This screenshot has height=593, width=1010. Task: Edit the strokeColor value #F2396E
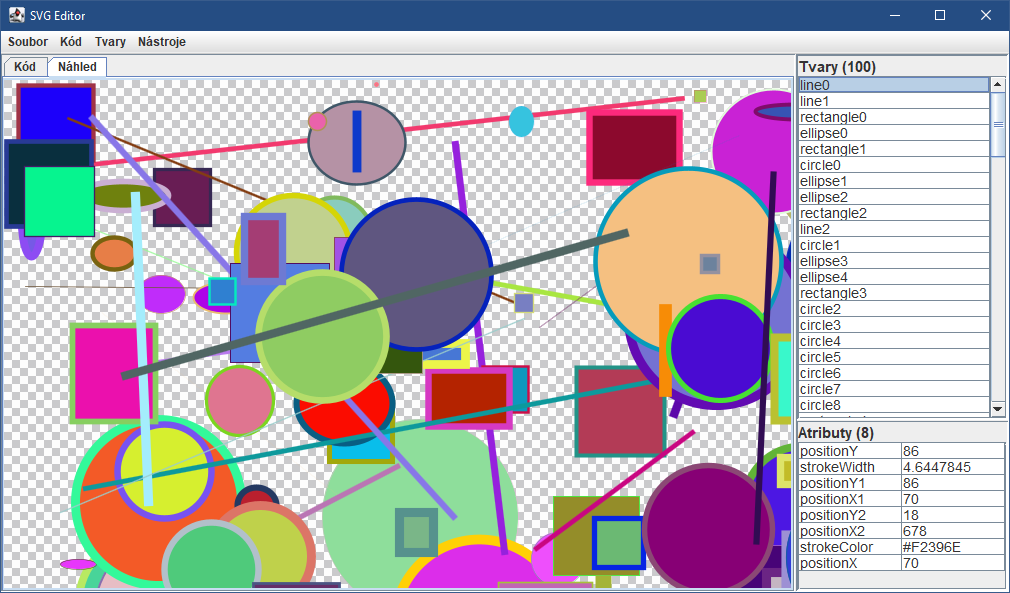pos(953,547)
